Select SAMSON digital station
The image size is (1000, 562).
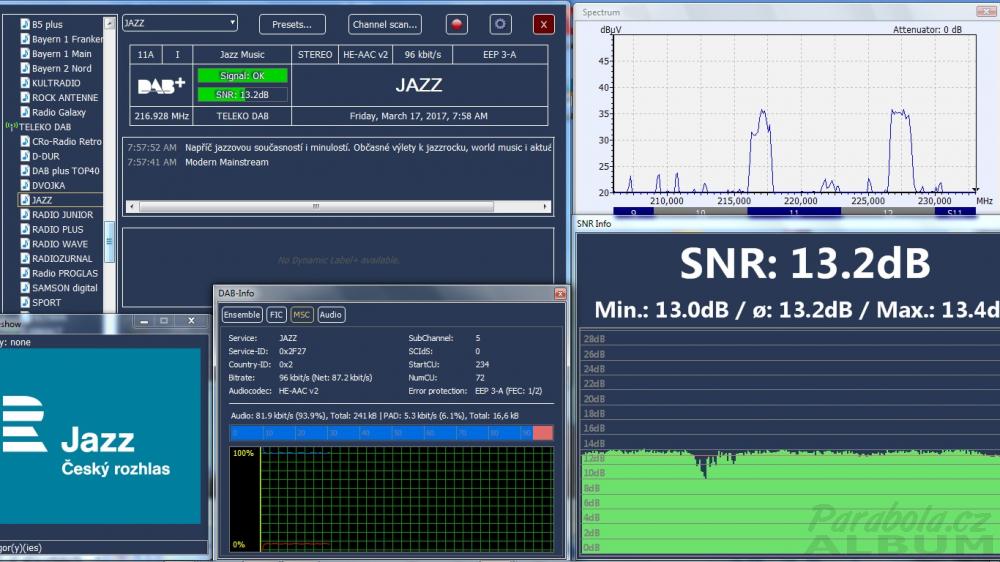click(x=65, y=288)
